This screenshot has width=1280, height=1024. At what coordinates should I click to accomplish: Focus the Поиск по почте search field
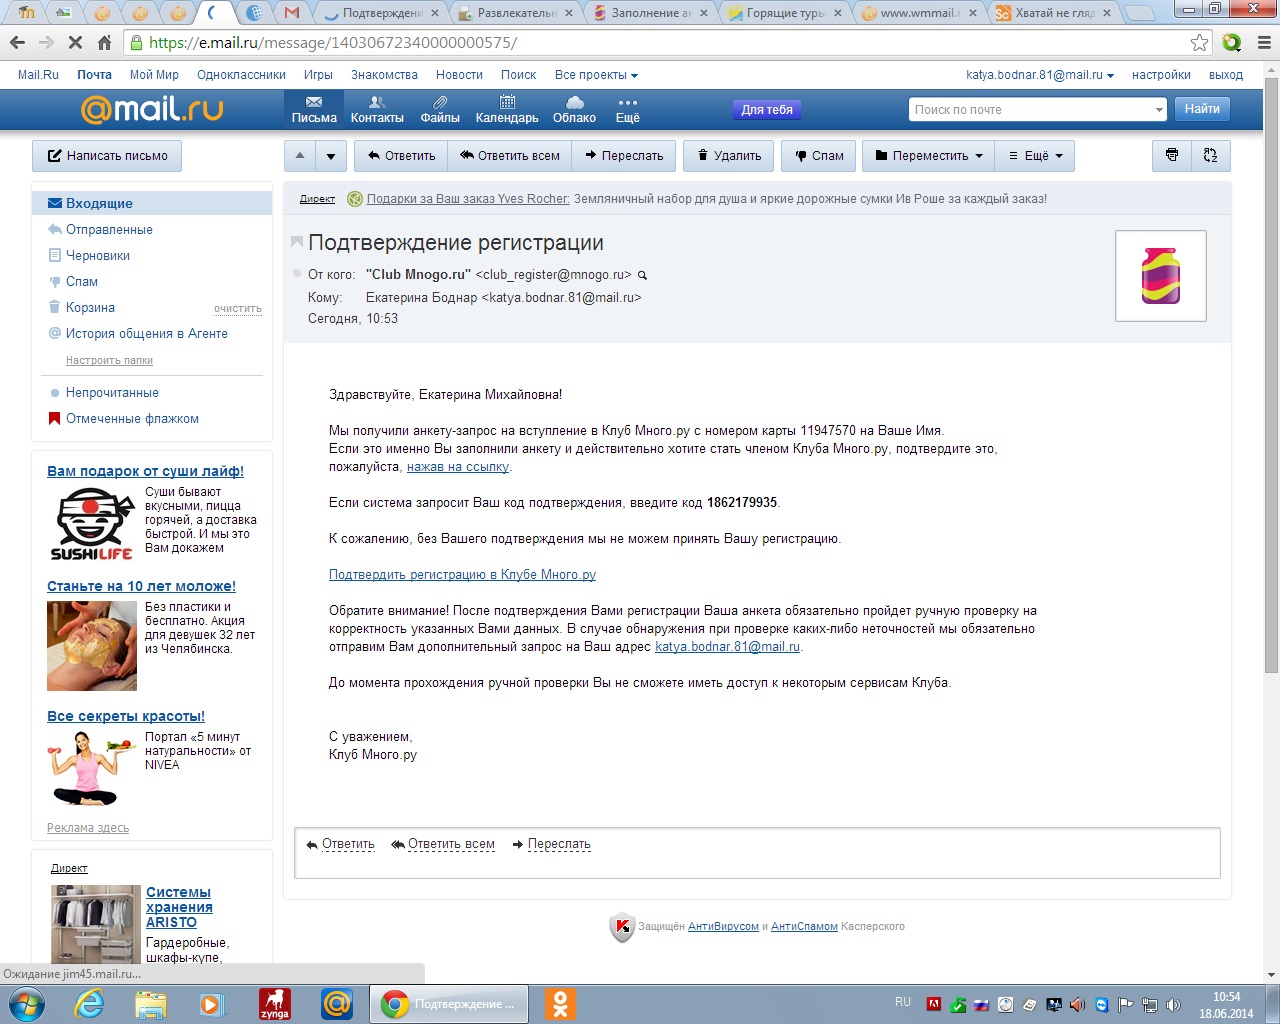point(1030,110)
